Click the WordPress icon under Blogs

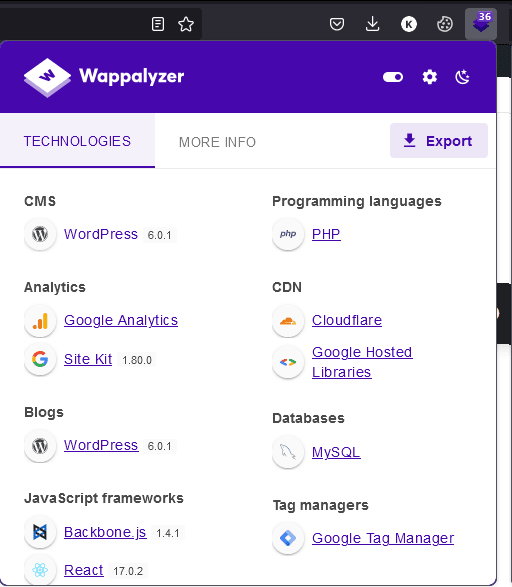[40, 445]
